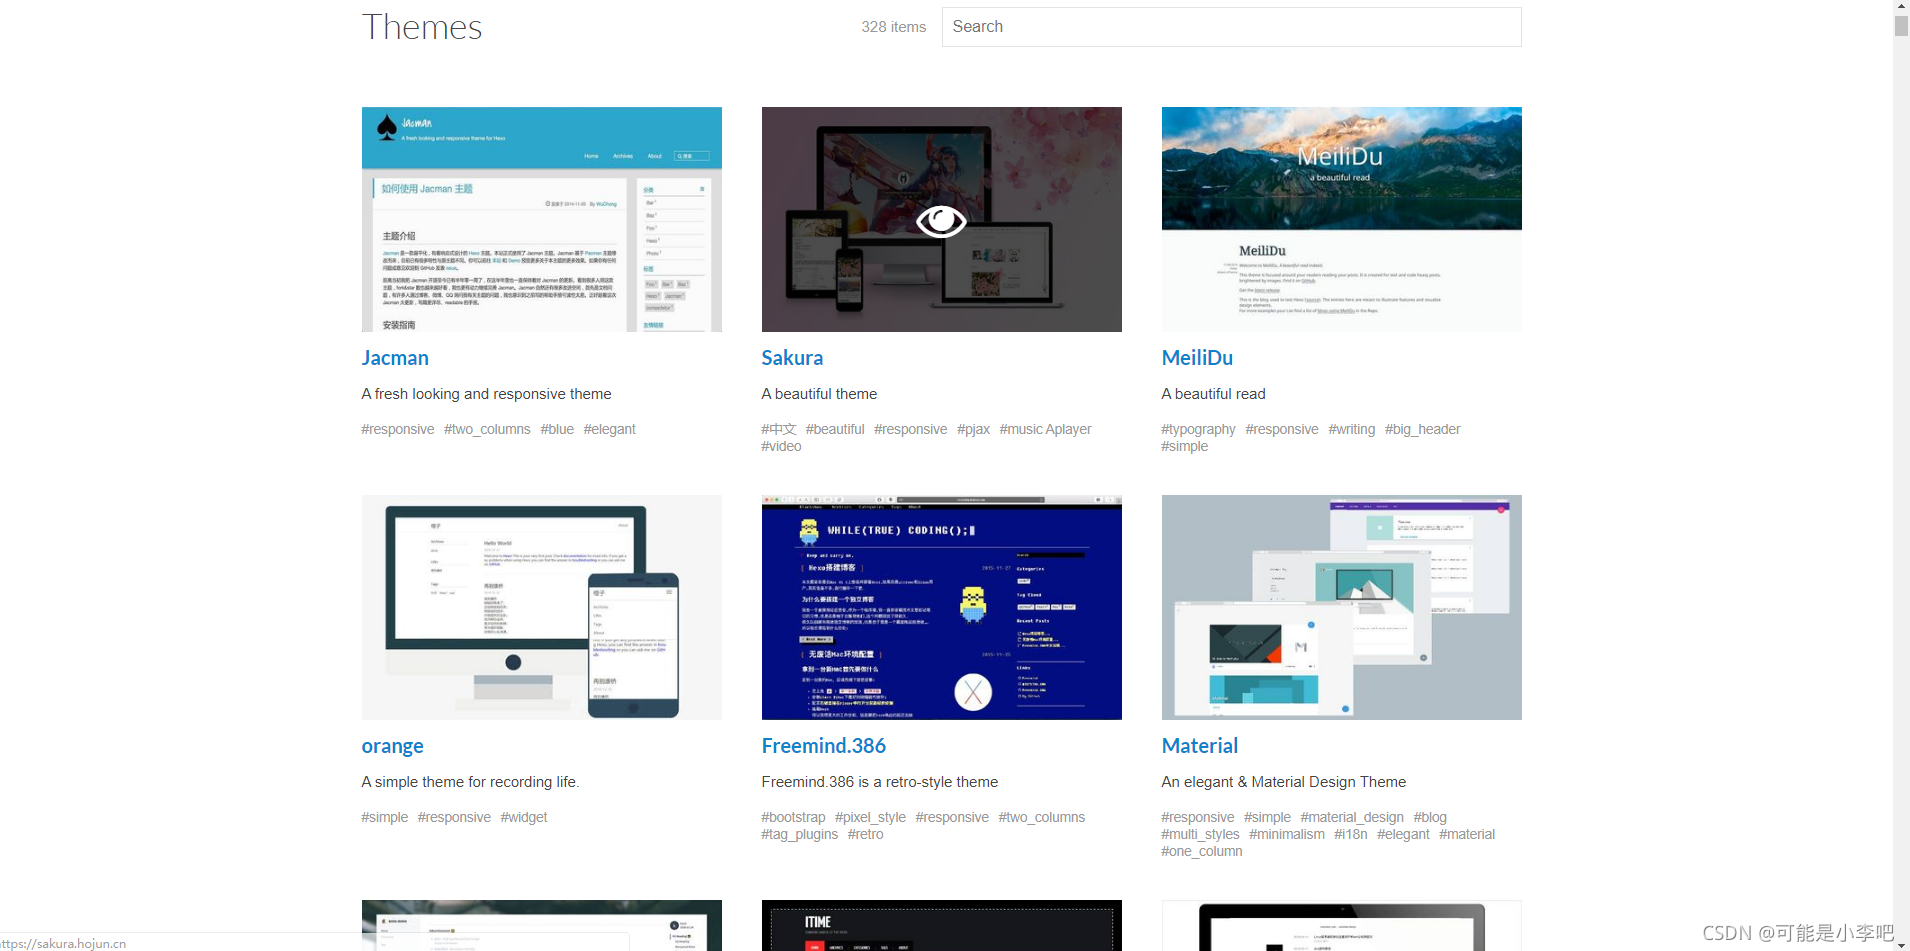Filter by #big_header tag under MeiliDu
The height and width of the screenshot is (951, 1910).
pos(1422,429)
